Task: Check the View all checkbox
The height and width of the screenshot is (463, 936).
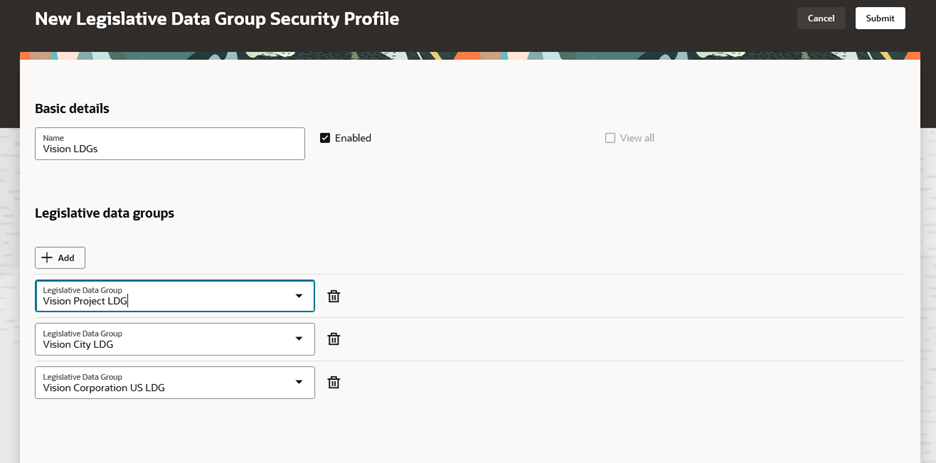Action: [610, 138]
